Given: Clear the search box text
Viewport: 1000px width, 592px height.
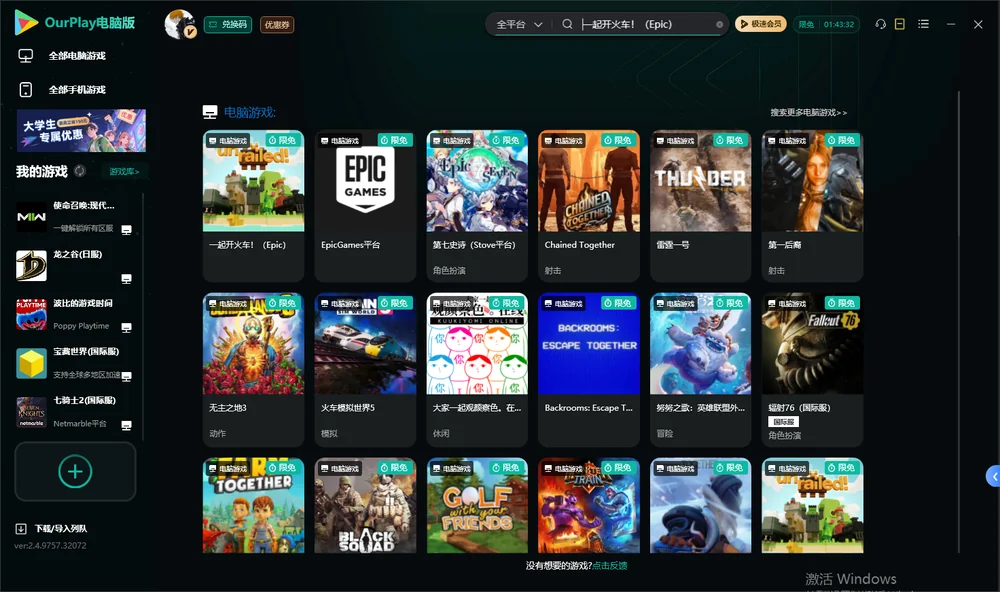Looking at the screenshot, I should (x=719, y=25).
